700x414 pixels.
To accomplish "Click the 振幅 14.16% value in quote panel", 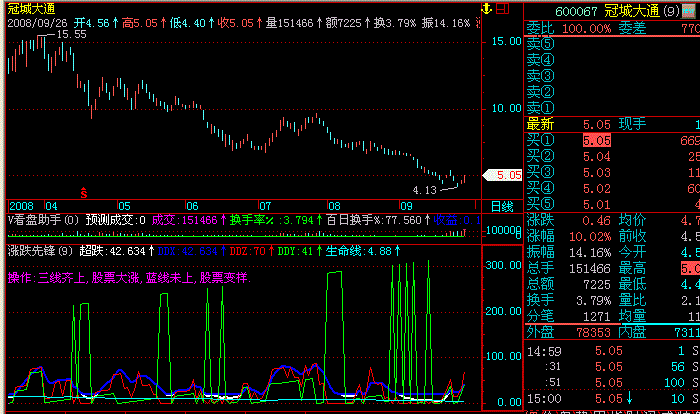I will point(590,253).
